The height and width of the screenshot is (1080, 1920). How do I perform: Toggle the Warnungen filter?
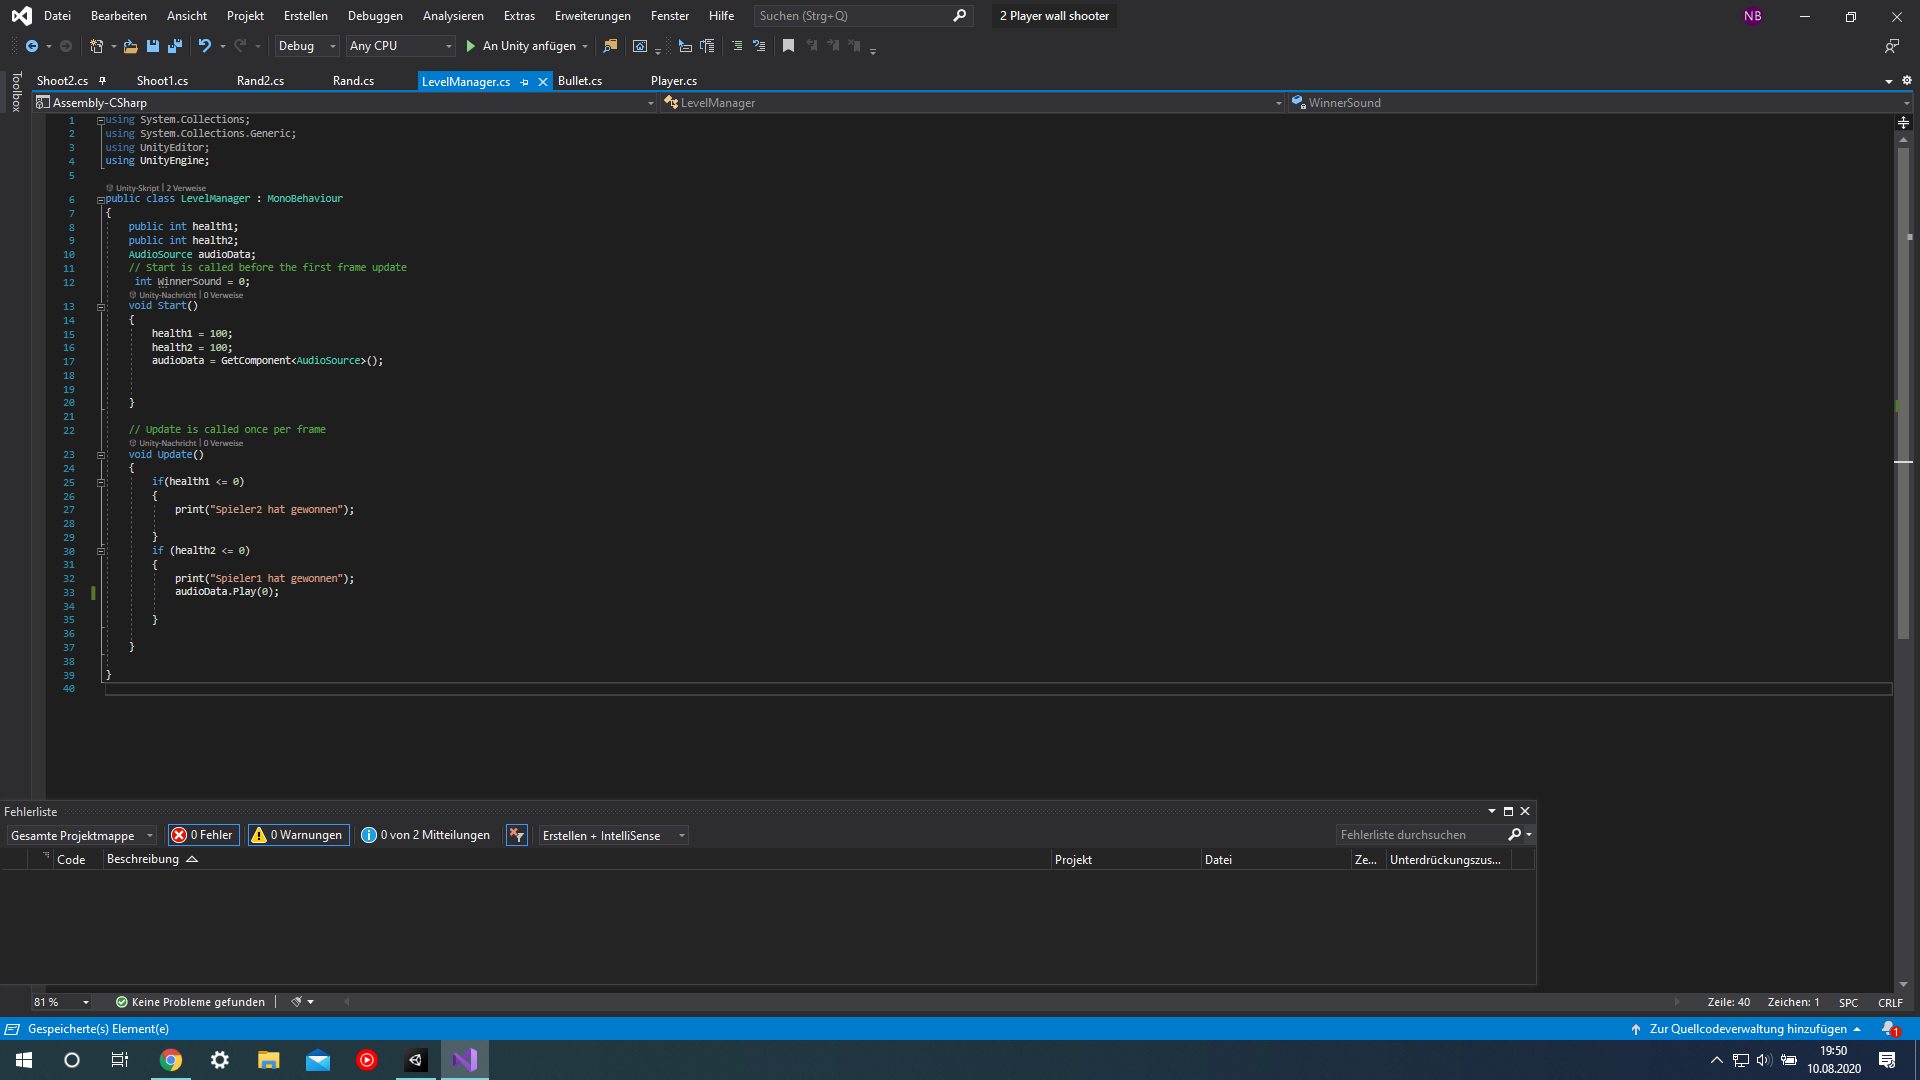(x=297, y=835)
